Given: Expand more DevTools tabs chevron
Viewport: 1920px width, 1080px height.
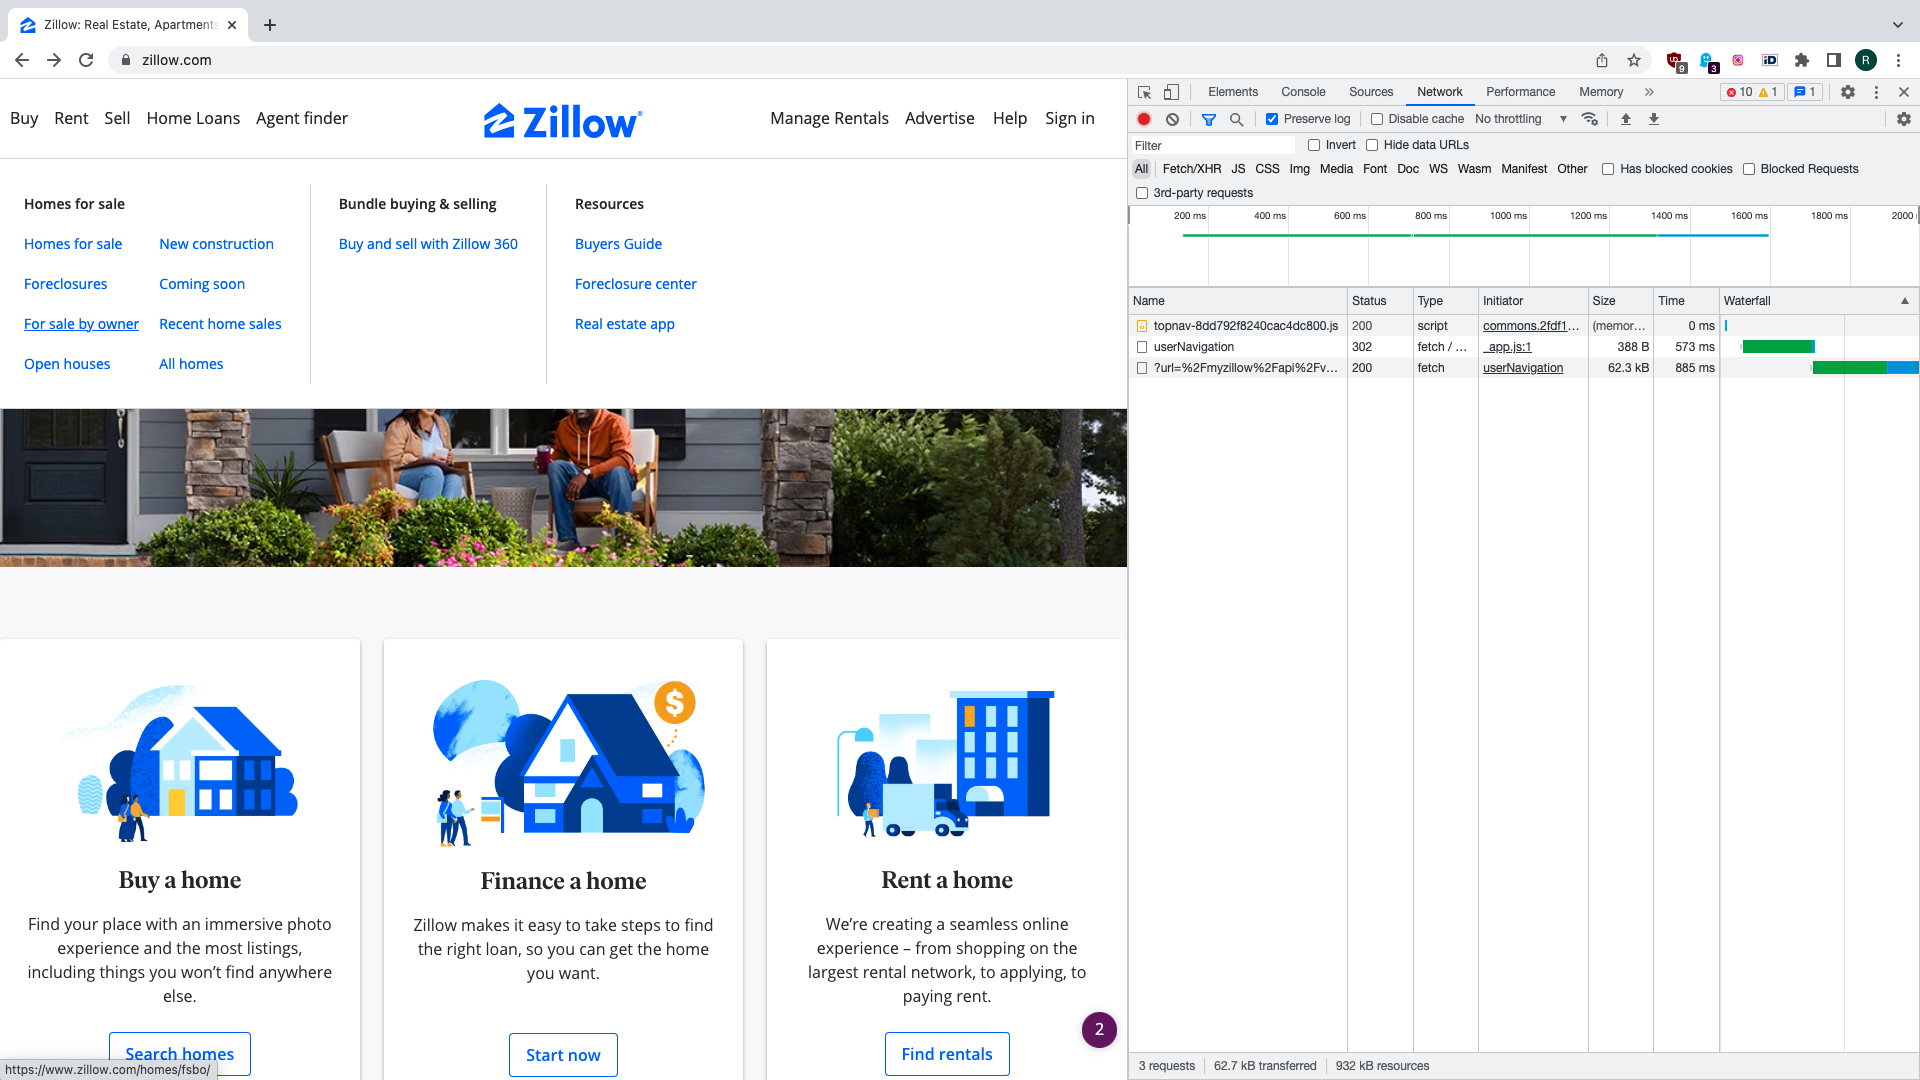Looking at the screenshot, I should click(1649, 92).
